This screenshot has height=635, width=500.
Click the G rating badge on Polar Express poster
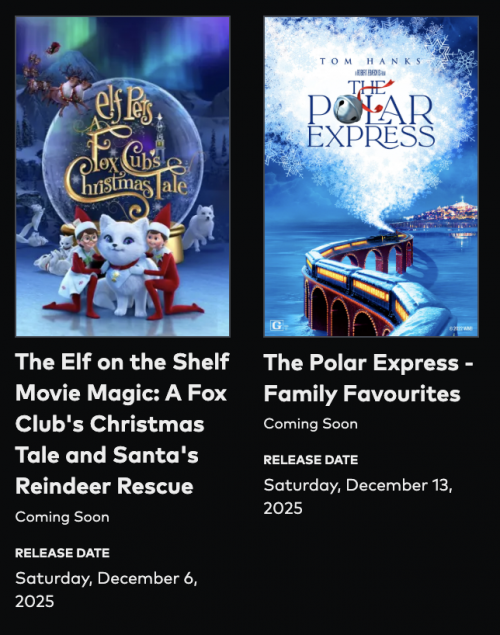coord(277,325)
